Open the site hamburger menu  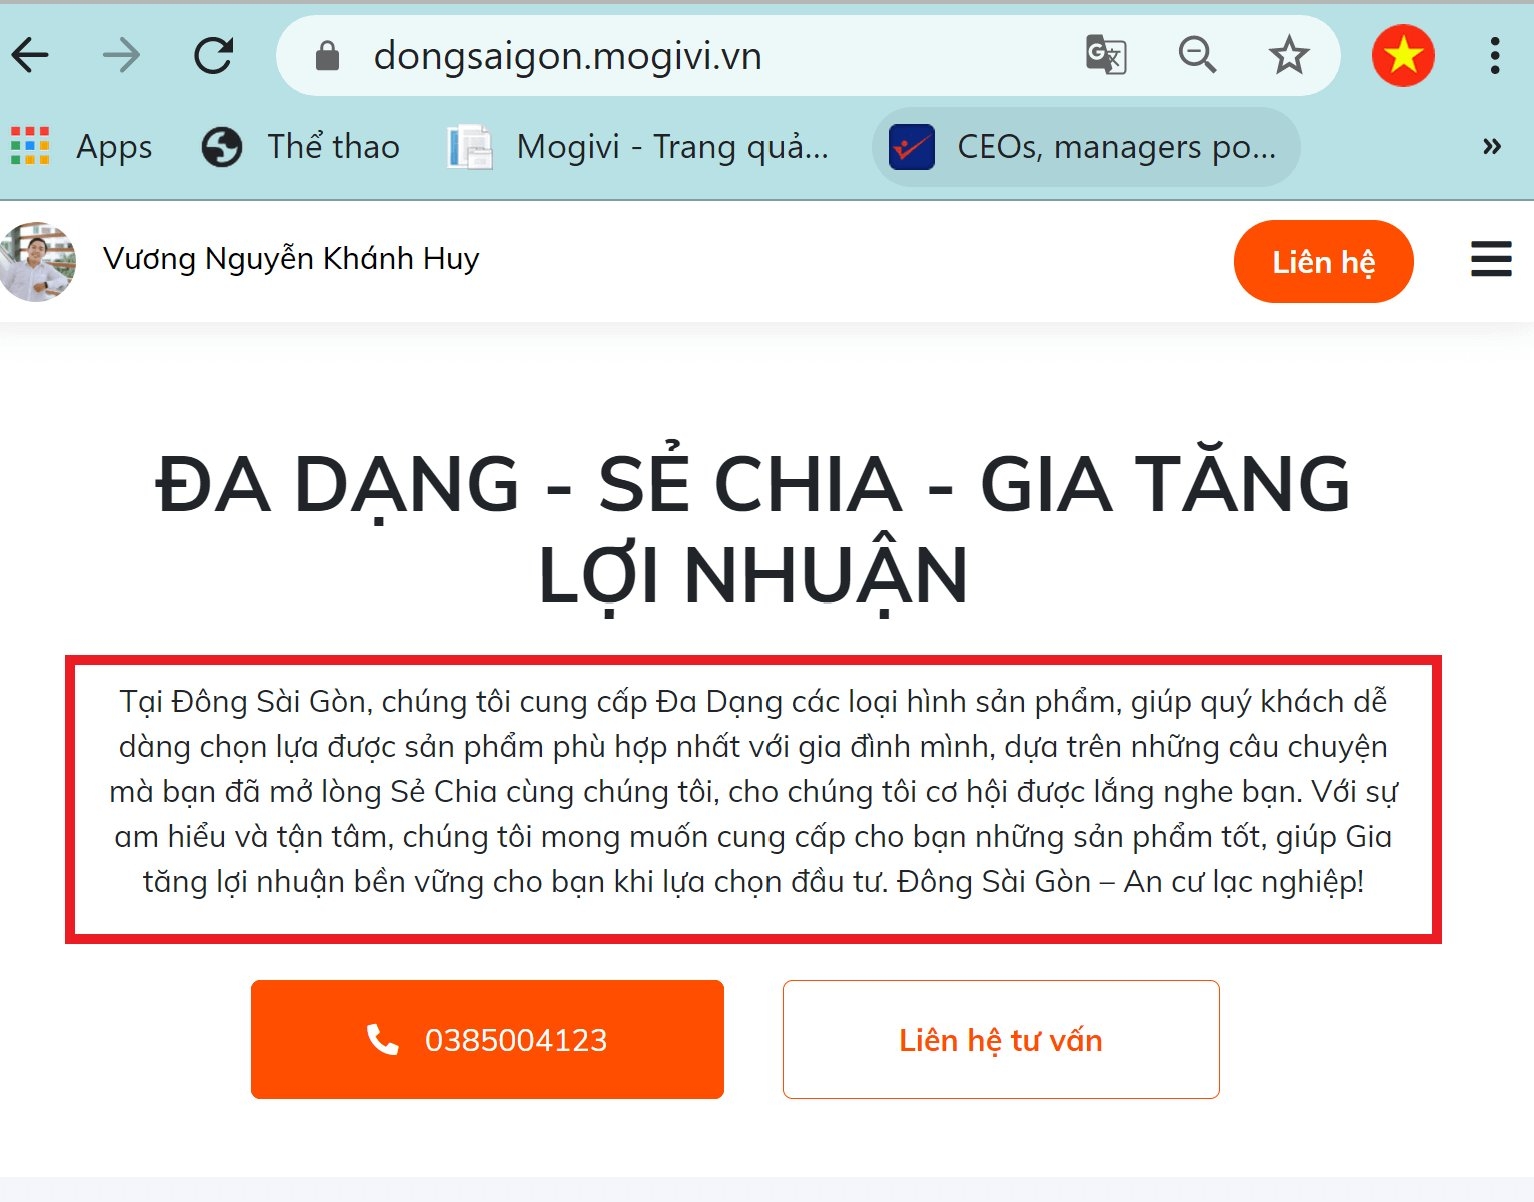pos(1491,259)
